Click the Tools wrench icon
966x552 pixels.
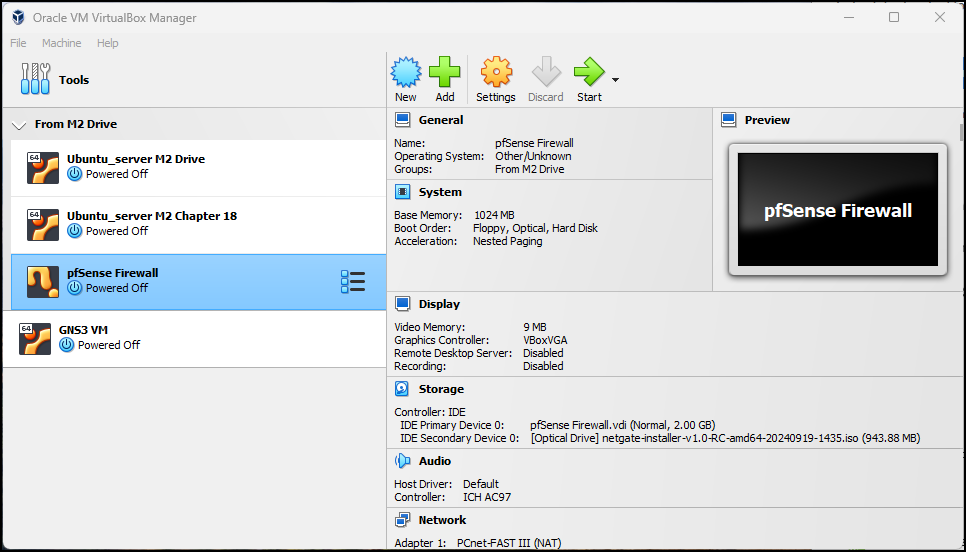35,79
